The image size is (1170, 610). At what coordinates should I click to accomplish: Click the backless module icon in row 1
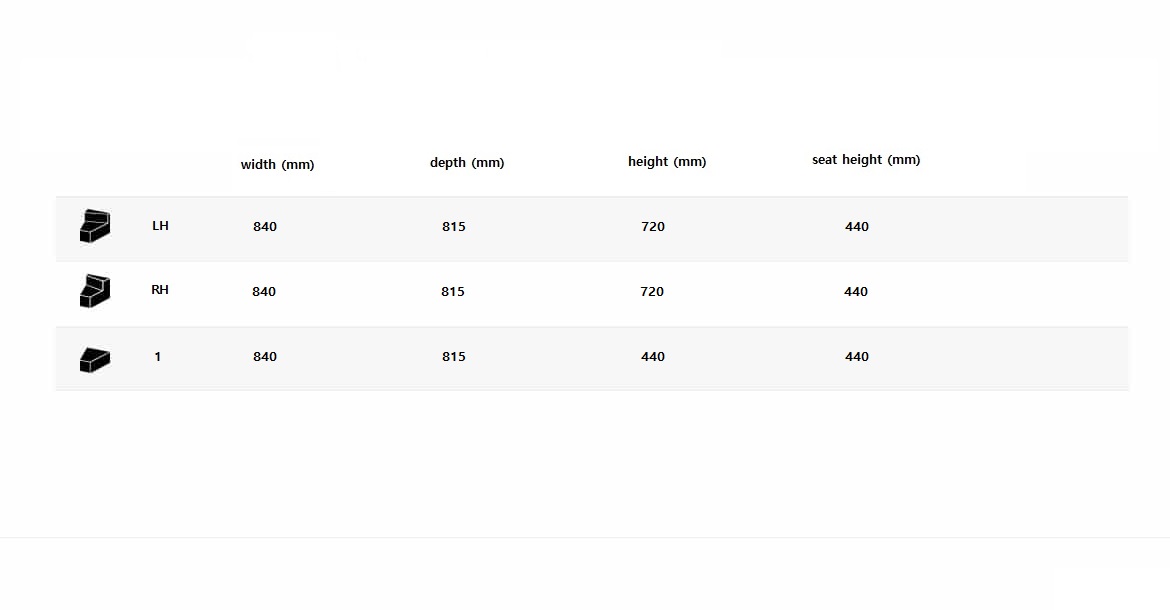tap(94, 358)
